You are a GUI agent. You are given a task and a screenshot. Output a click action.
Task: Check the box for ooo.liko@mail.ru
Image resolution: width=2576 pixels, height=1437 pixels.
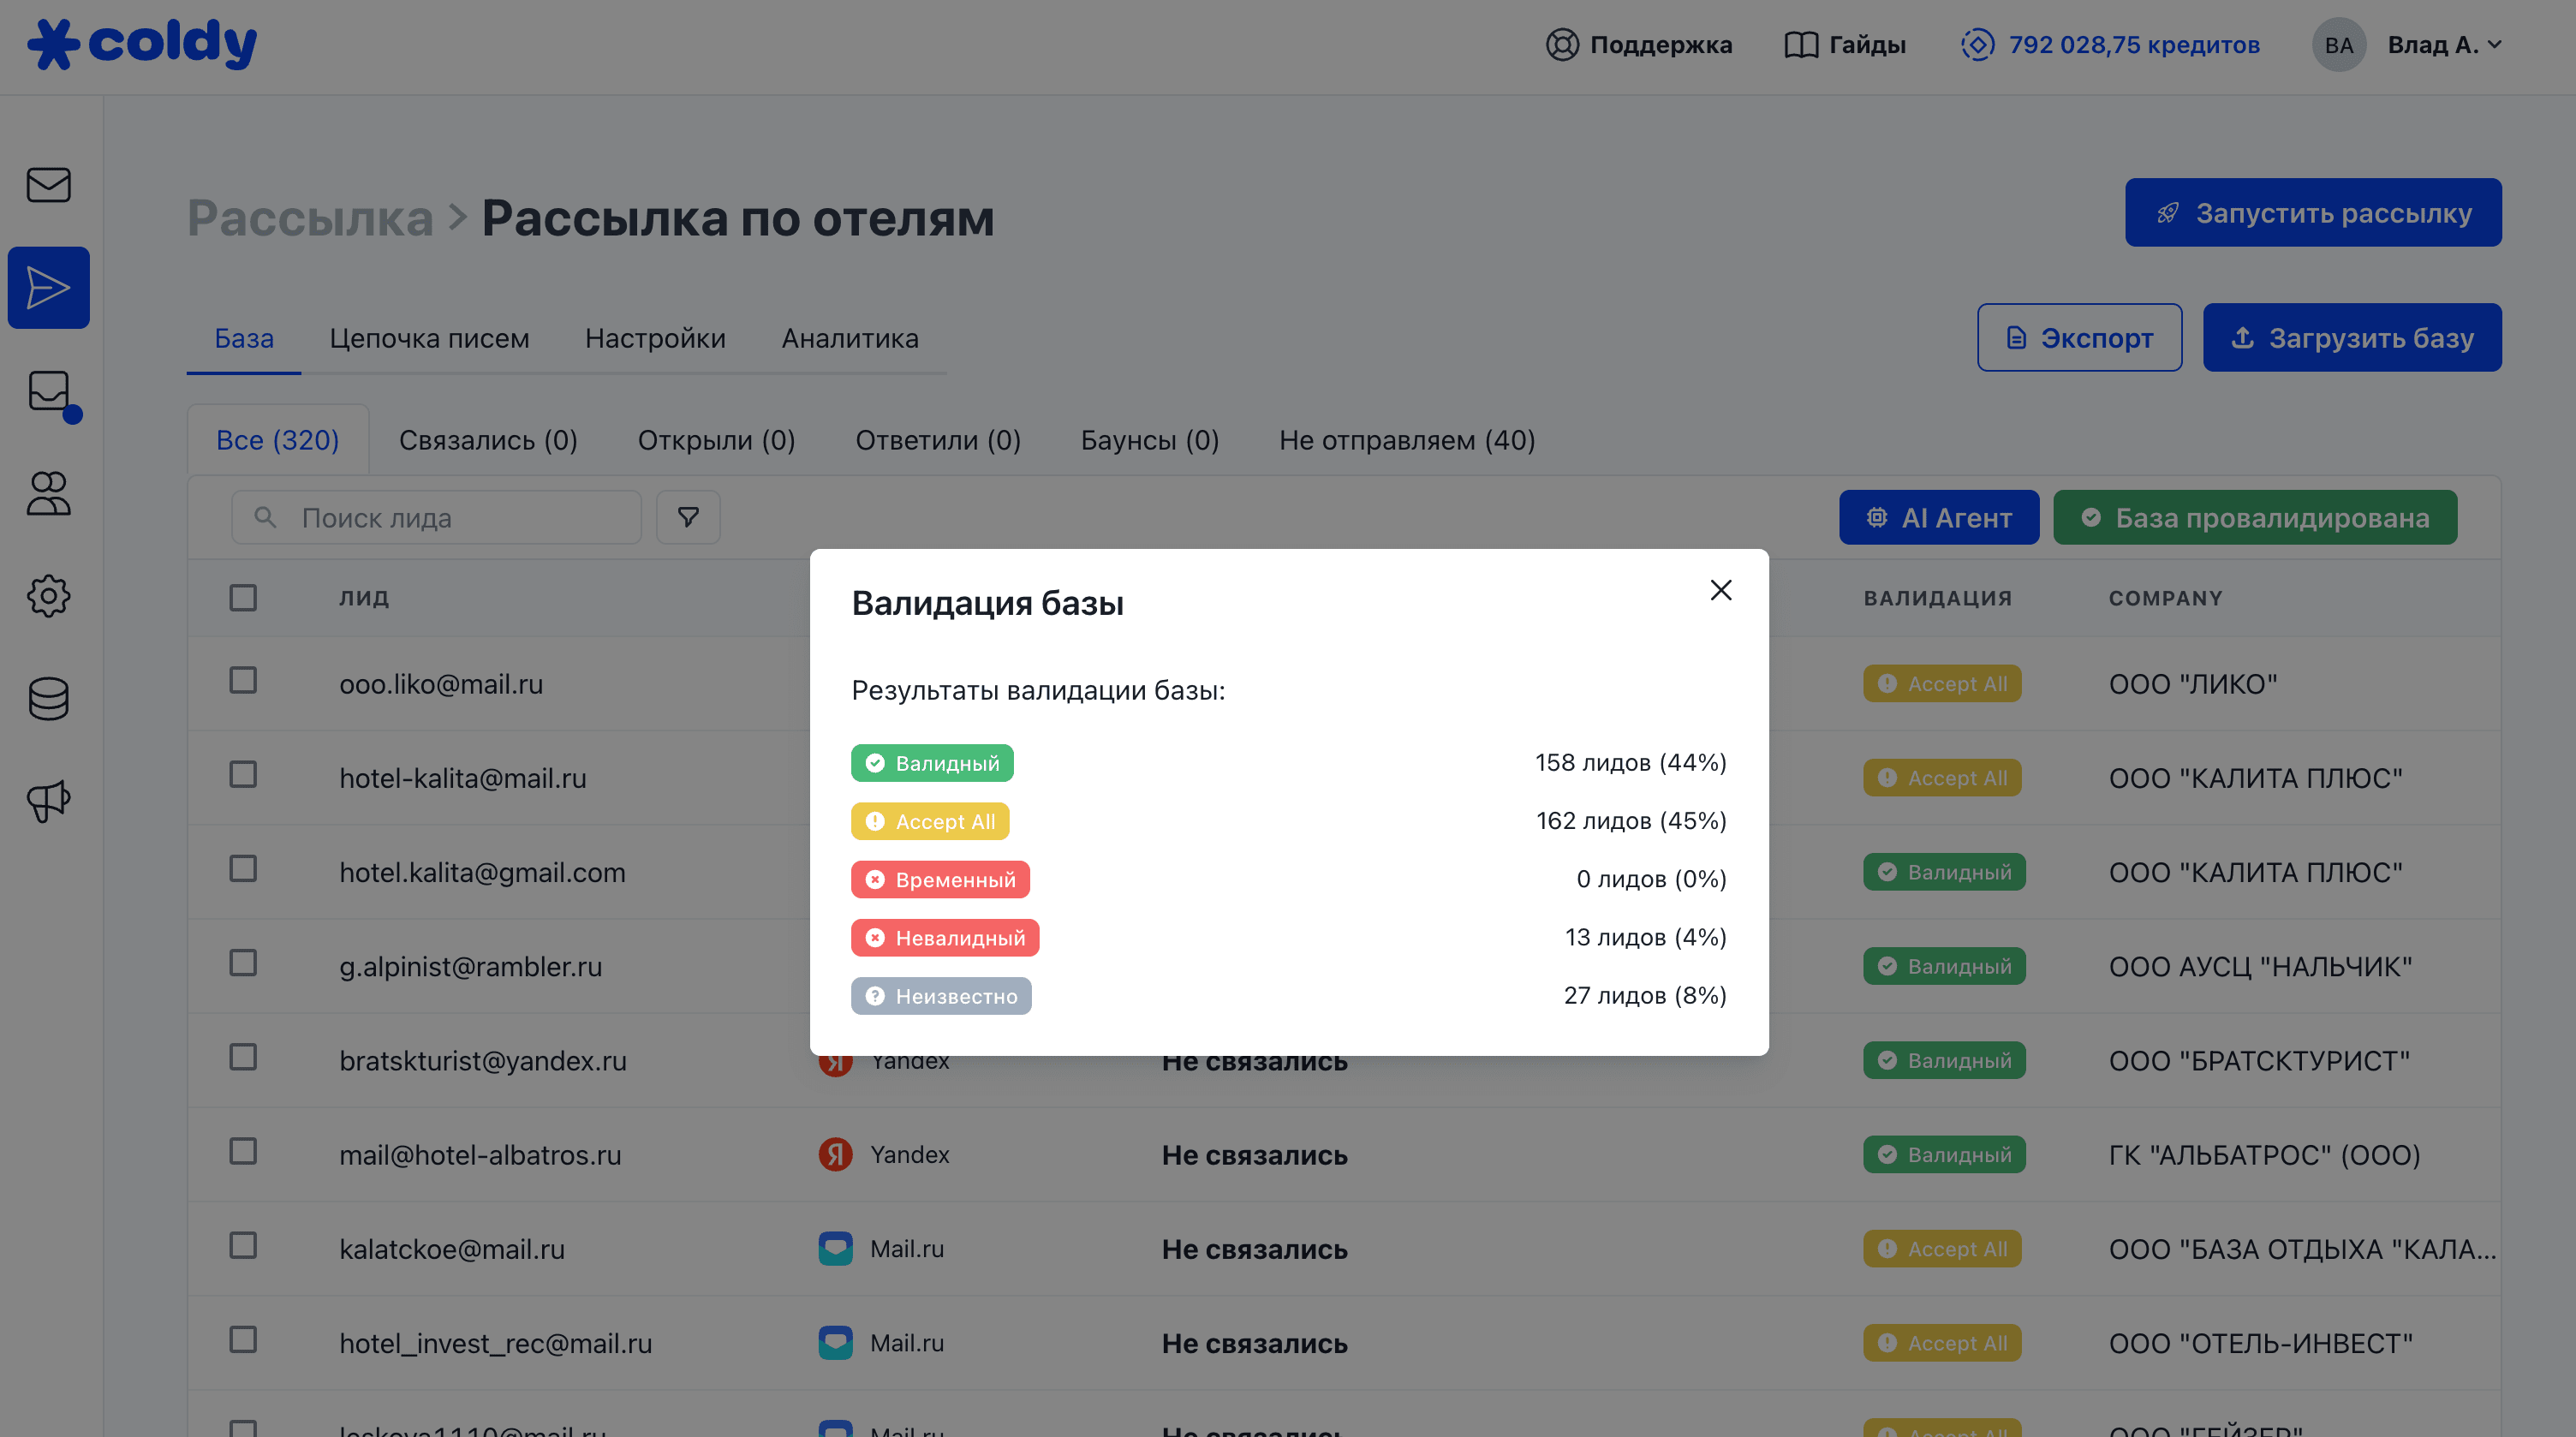tap(243, 681)
